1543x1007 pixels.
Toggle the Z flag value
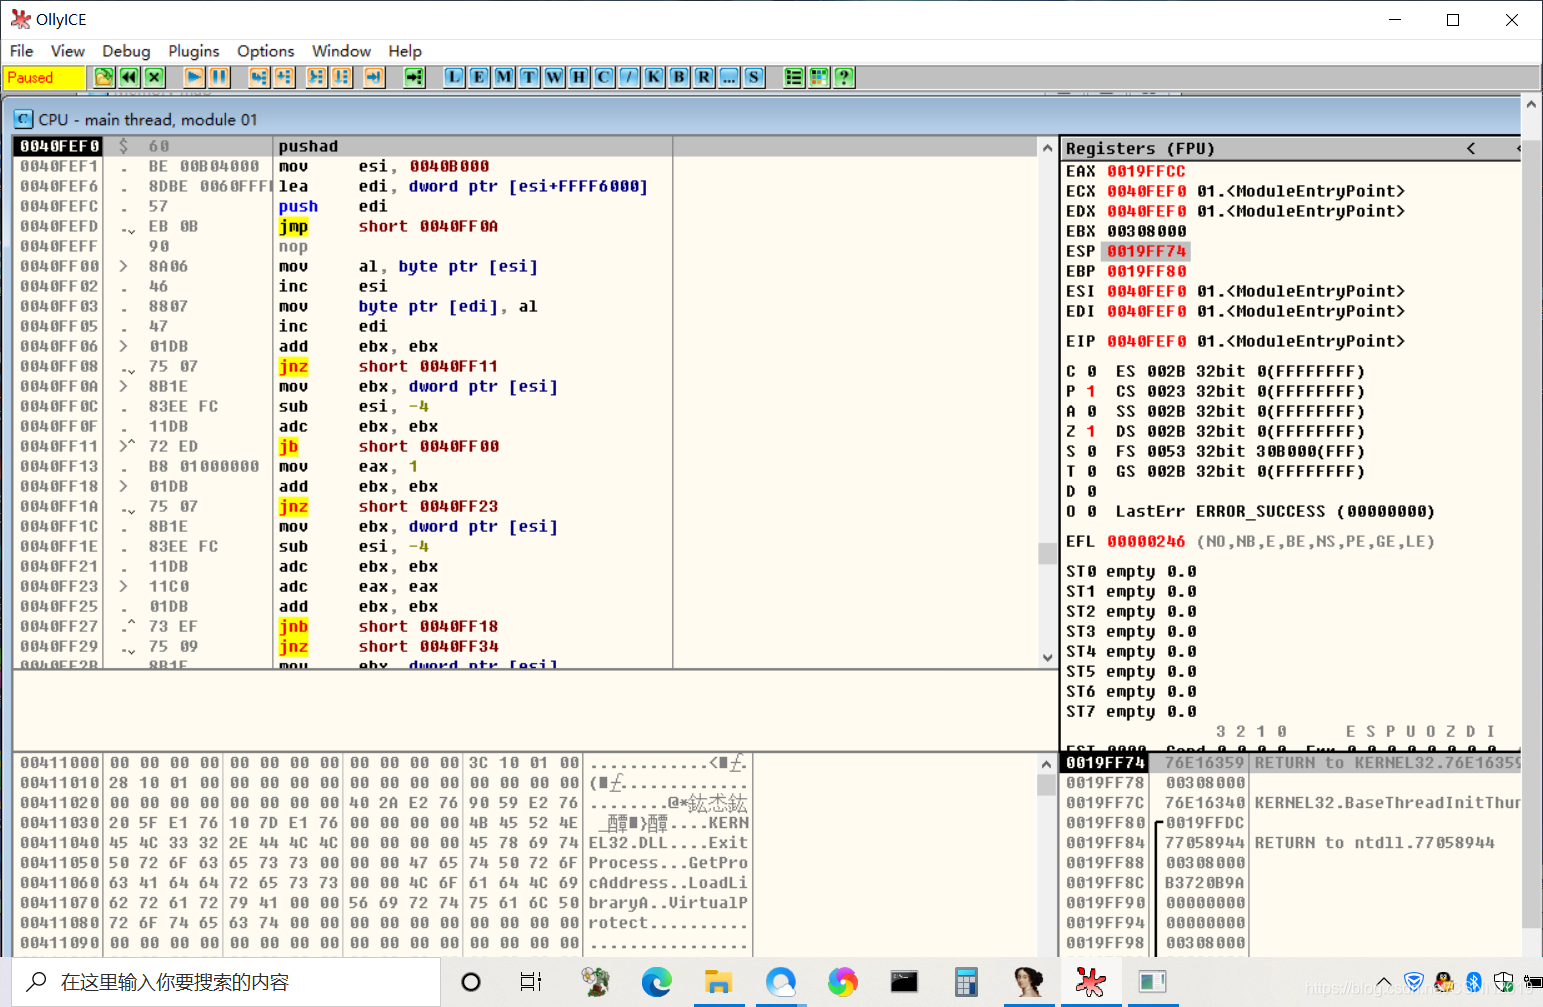point(1091,431)
